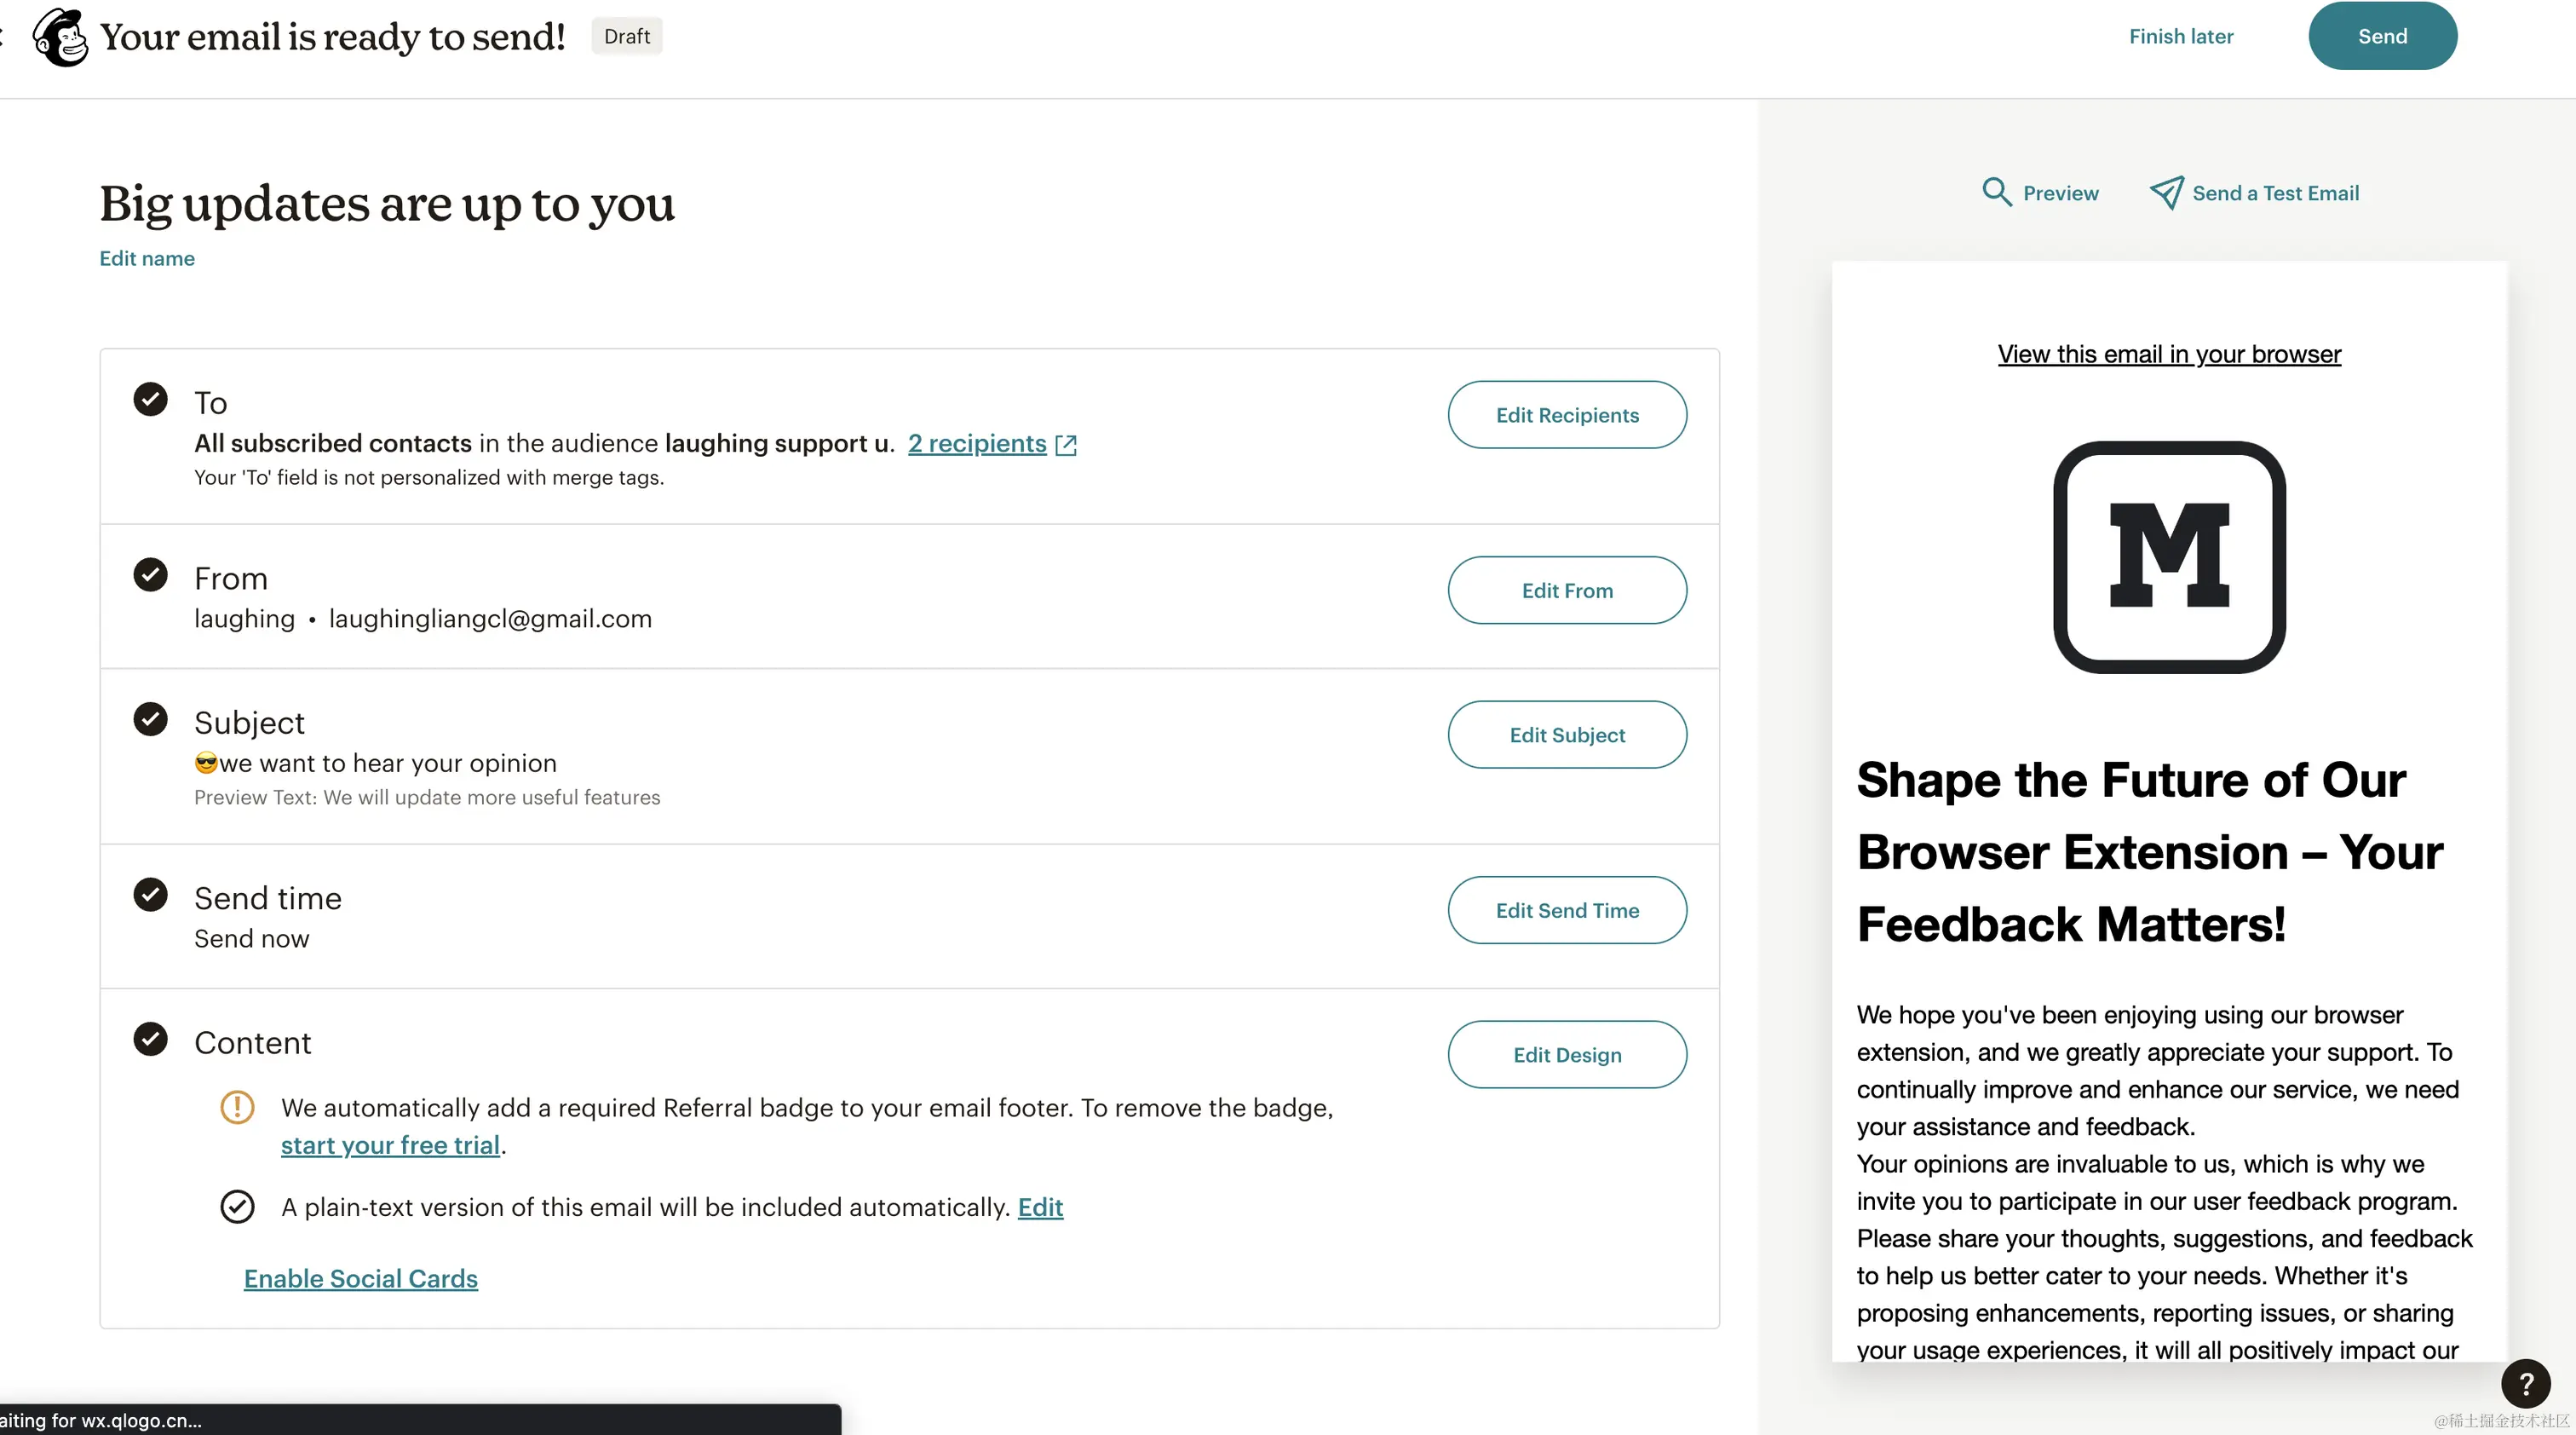The image size is (2576, 1435).
Task: Open Edit Recipients
Action: click(1567, 415)
